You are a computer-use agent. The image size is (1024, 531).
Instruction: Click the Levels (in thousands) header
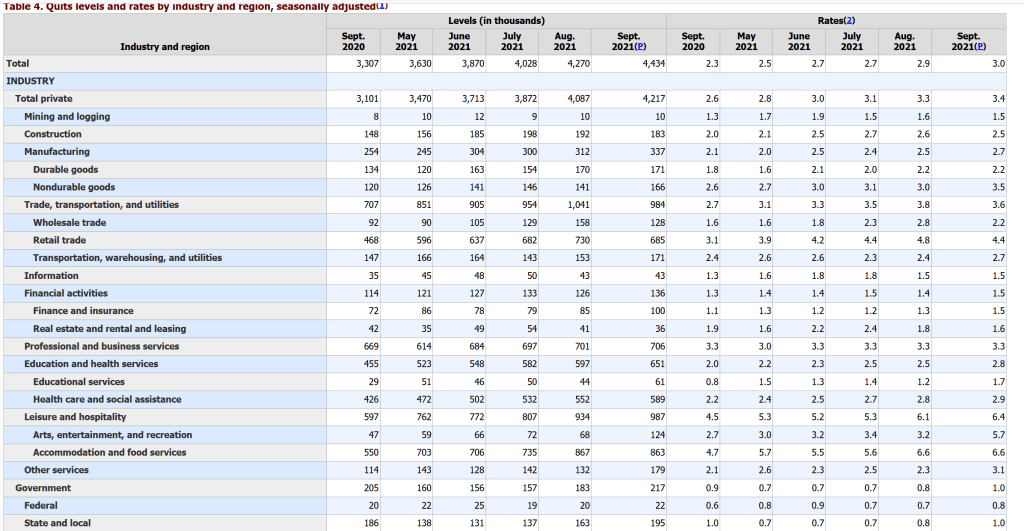(496, 20)
